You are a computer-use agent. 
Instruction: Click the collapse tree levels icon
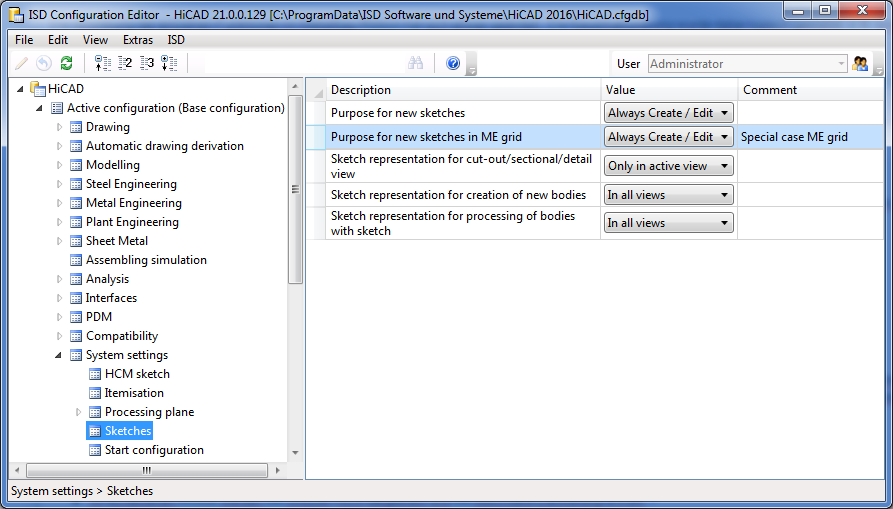(103, 63)
